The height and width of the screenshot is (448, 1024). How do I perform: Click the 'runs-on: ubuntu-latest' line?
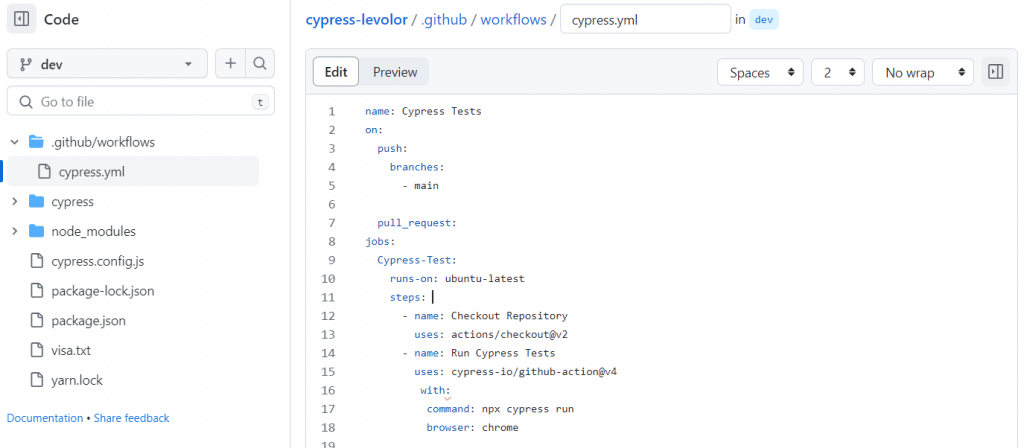pos(457,279)
